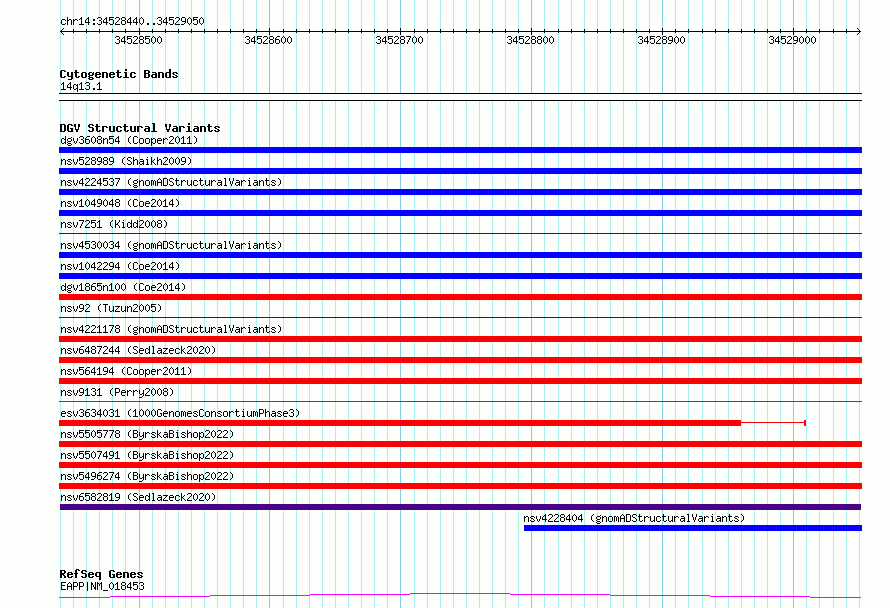Click the thick red bar of esv3634031
The image size is (890, 608).
(400, 423)
